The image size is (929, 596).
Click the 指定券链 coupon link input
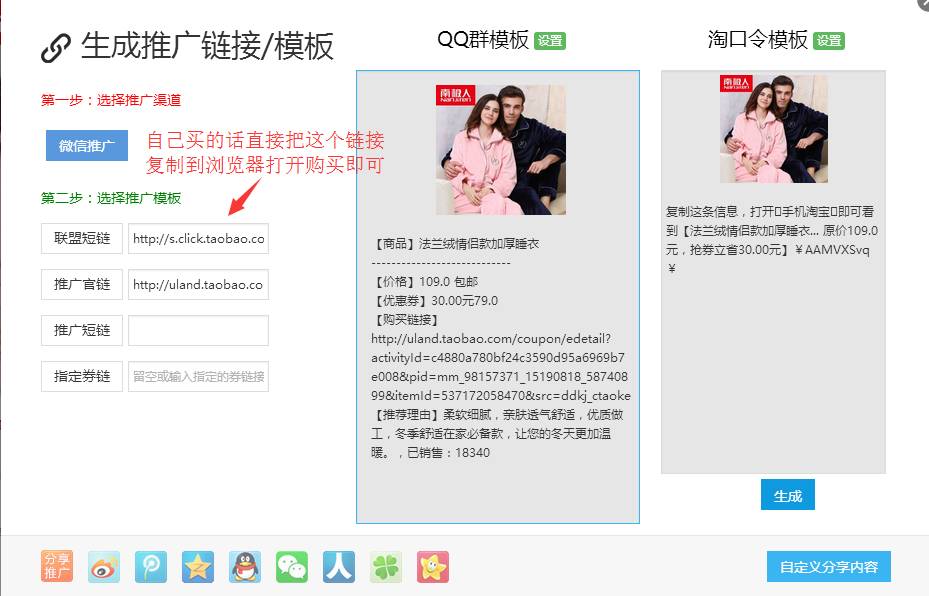198,377
